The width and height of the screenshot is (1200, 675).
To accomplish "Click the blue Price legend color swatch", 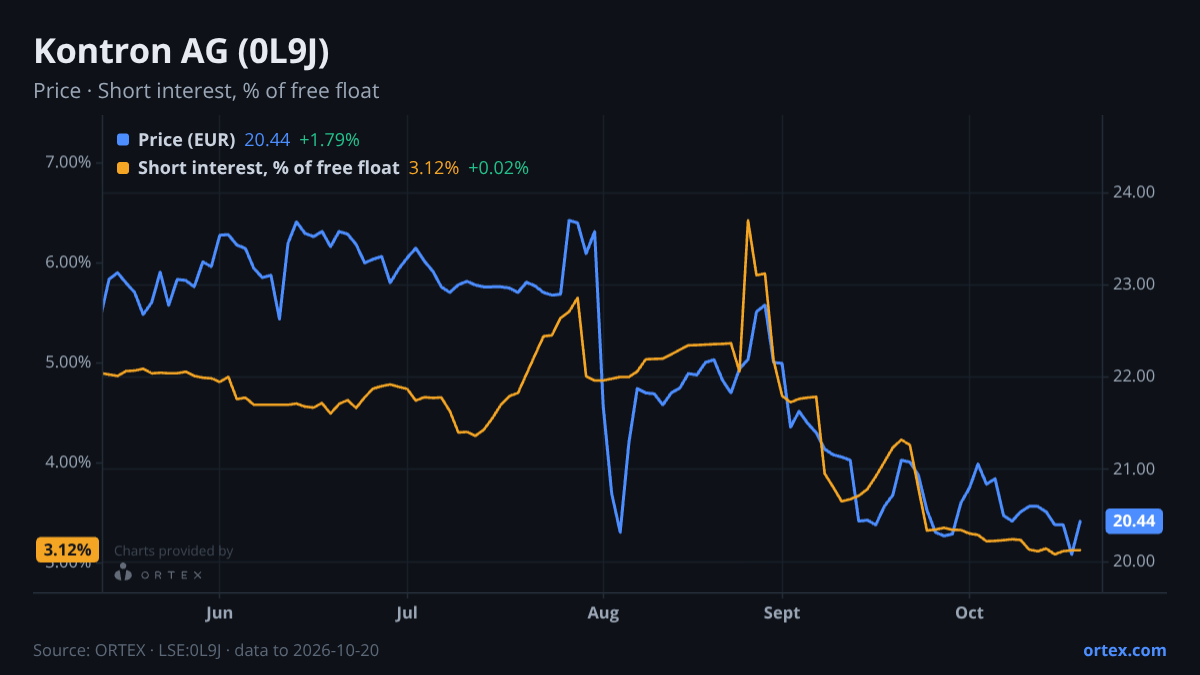I will tap(123, 140).
